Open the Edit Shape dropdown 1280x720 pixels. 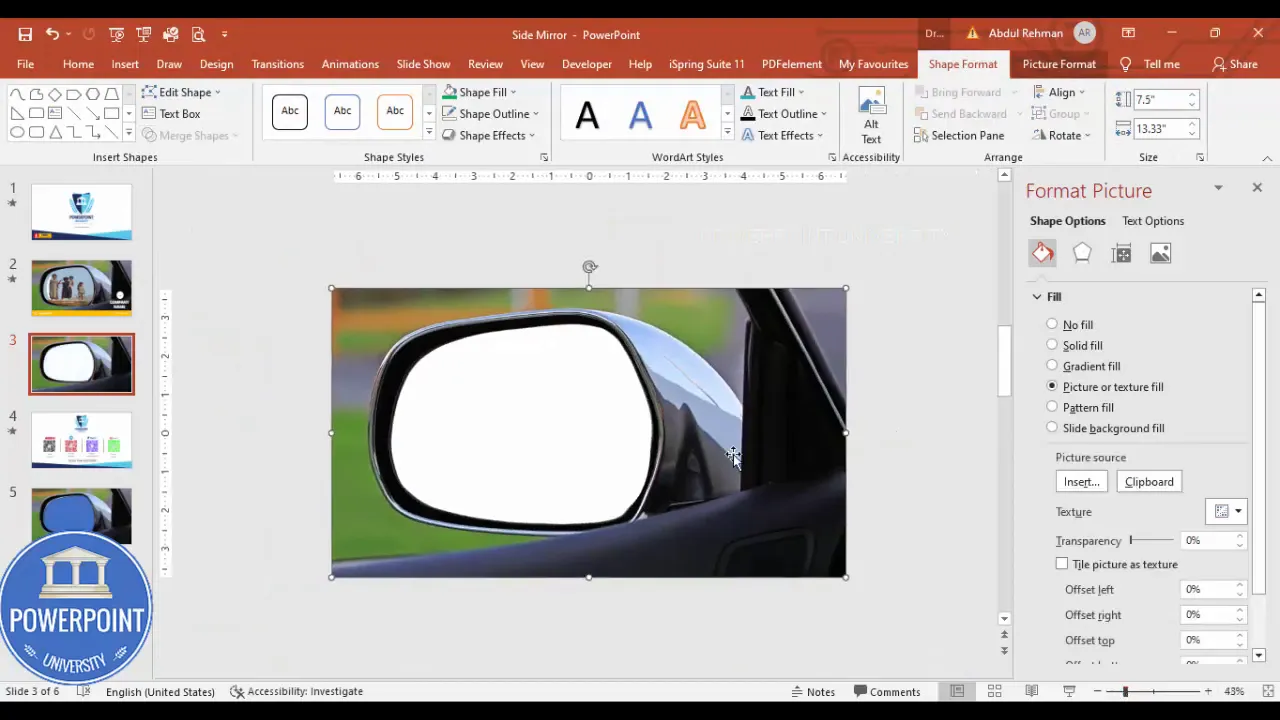point(181,92)
